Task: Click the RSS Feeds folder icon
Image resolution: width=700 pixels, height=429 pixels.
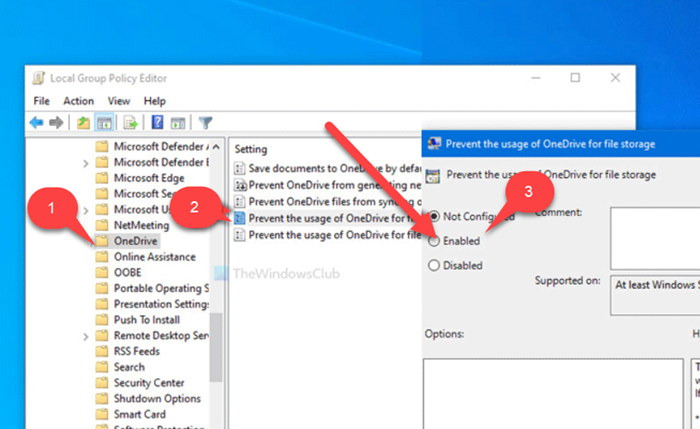Action: 102,351
